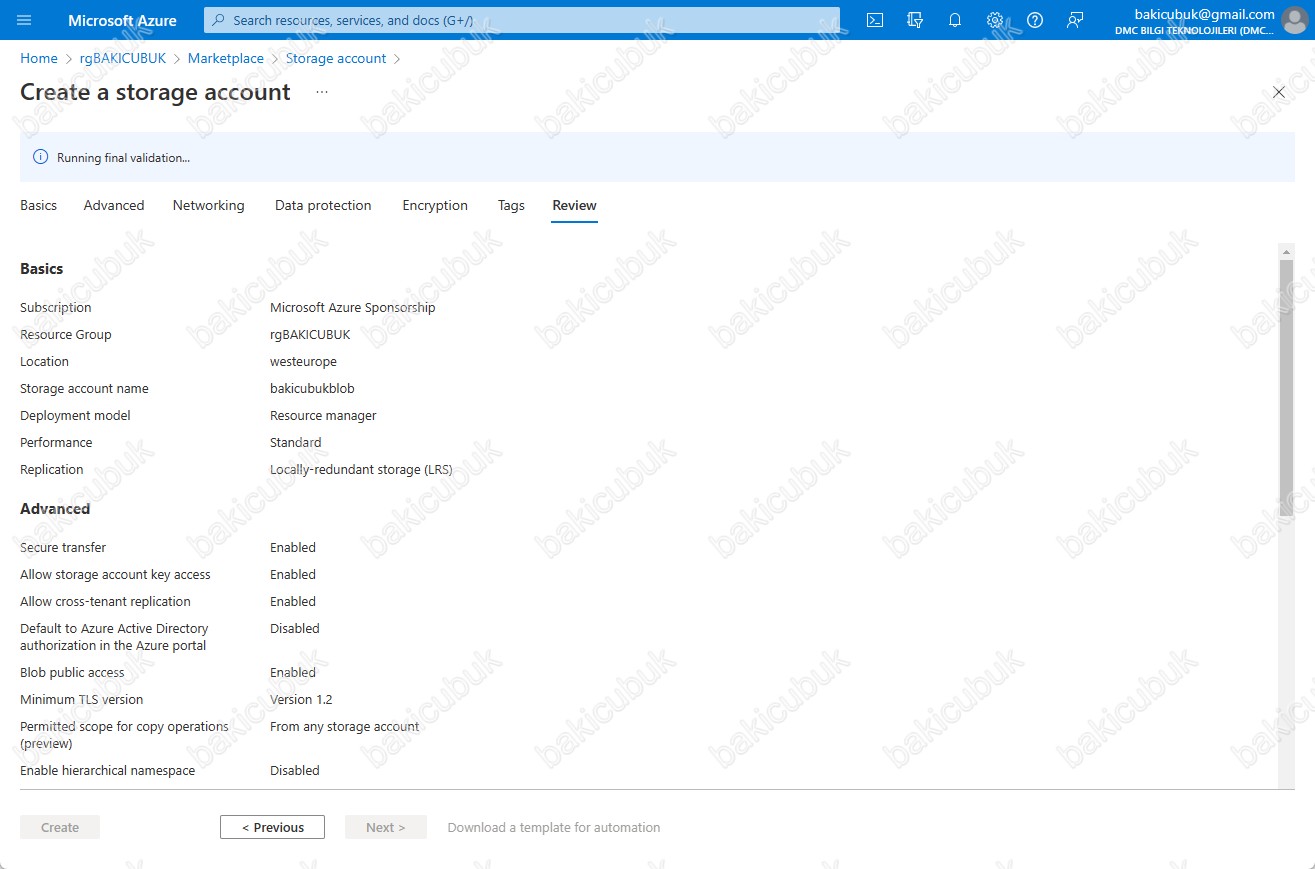This screenshot has width=1315, height=869.
Task: Open the Networking tab
Action: click(x=208, y=205)
